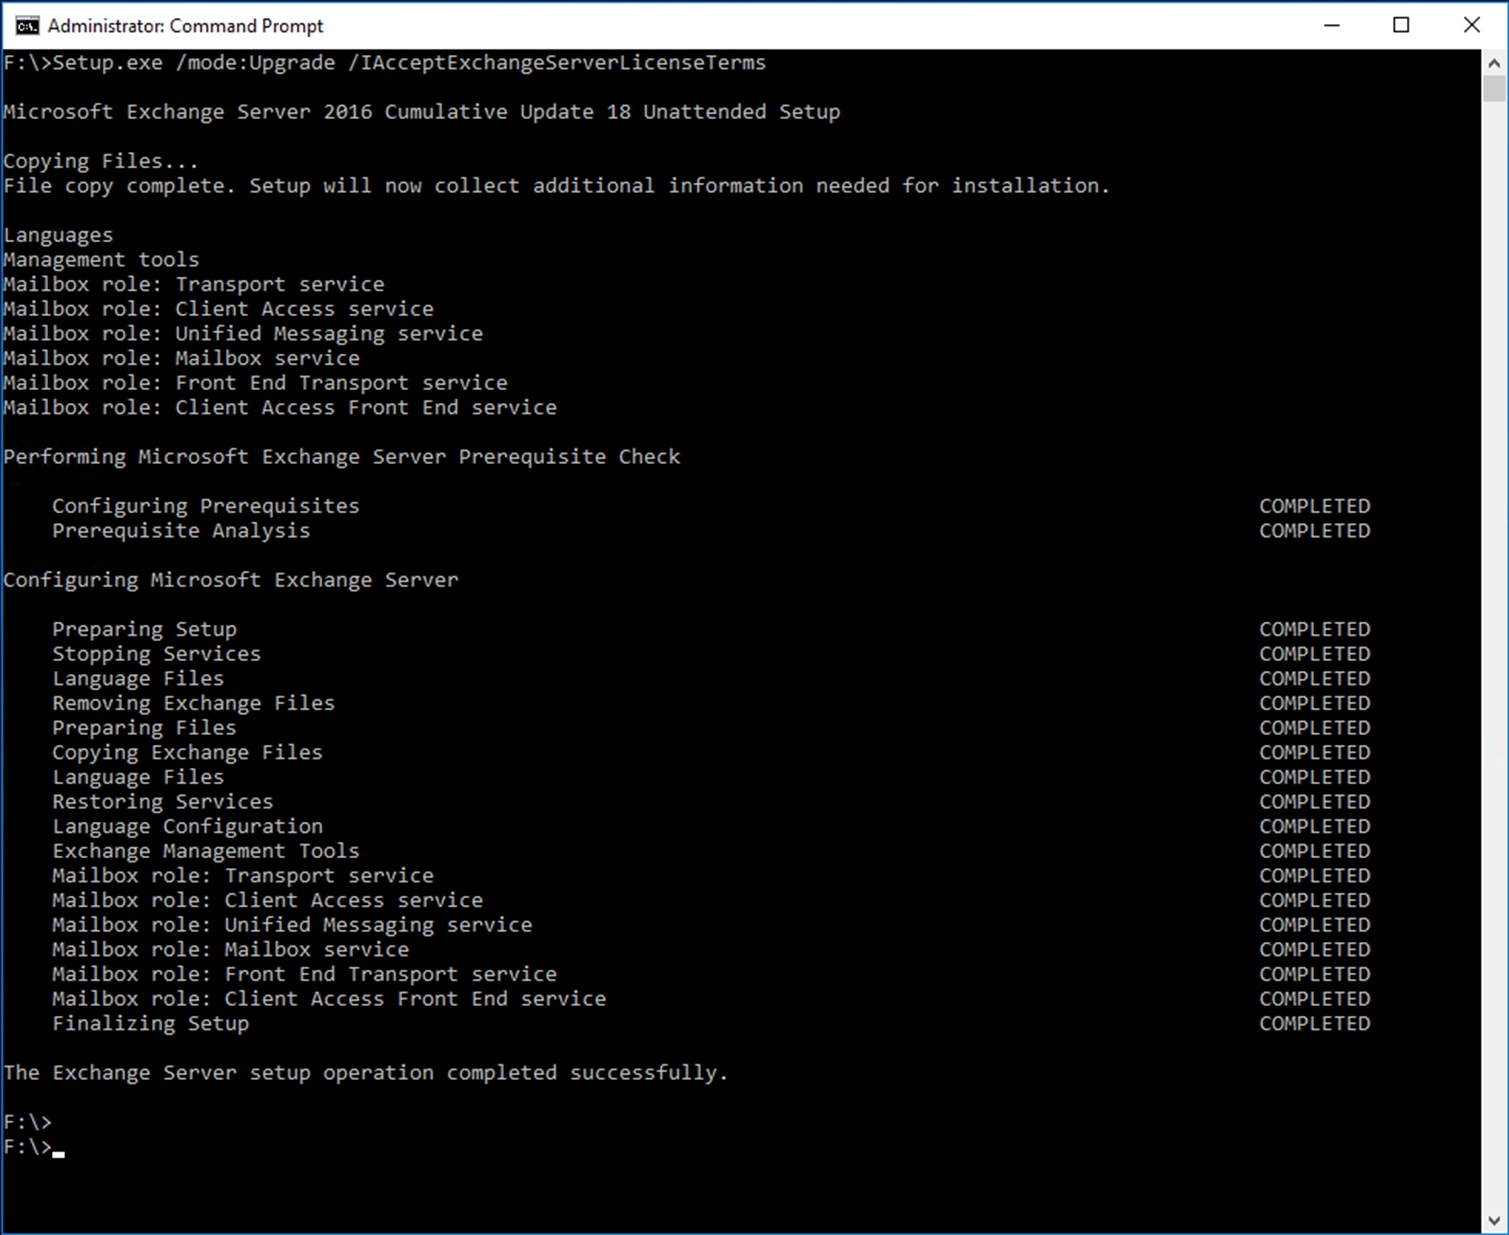Click the 'Administrator: Command Prompt' title text

pyautogui.click(x=186, y=26)
